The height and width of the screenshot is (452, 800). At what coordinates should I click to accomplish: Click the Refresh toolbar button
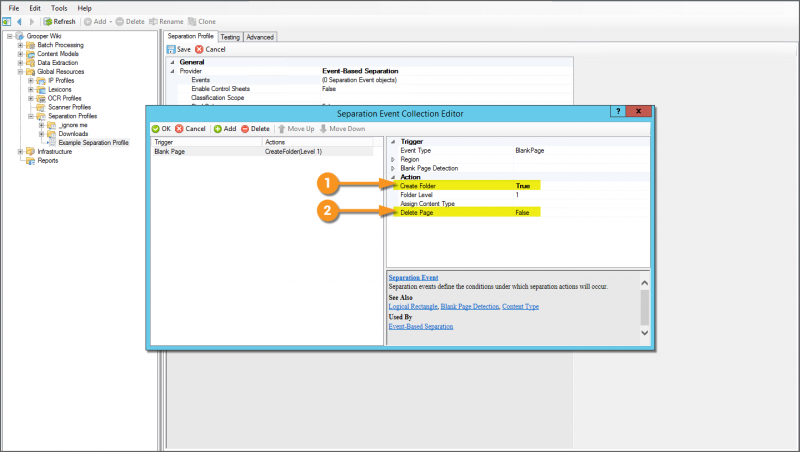59,21
